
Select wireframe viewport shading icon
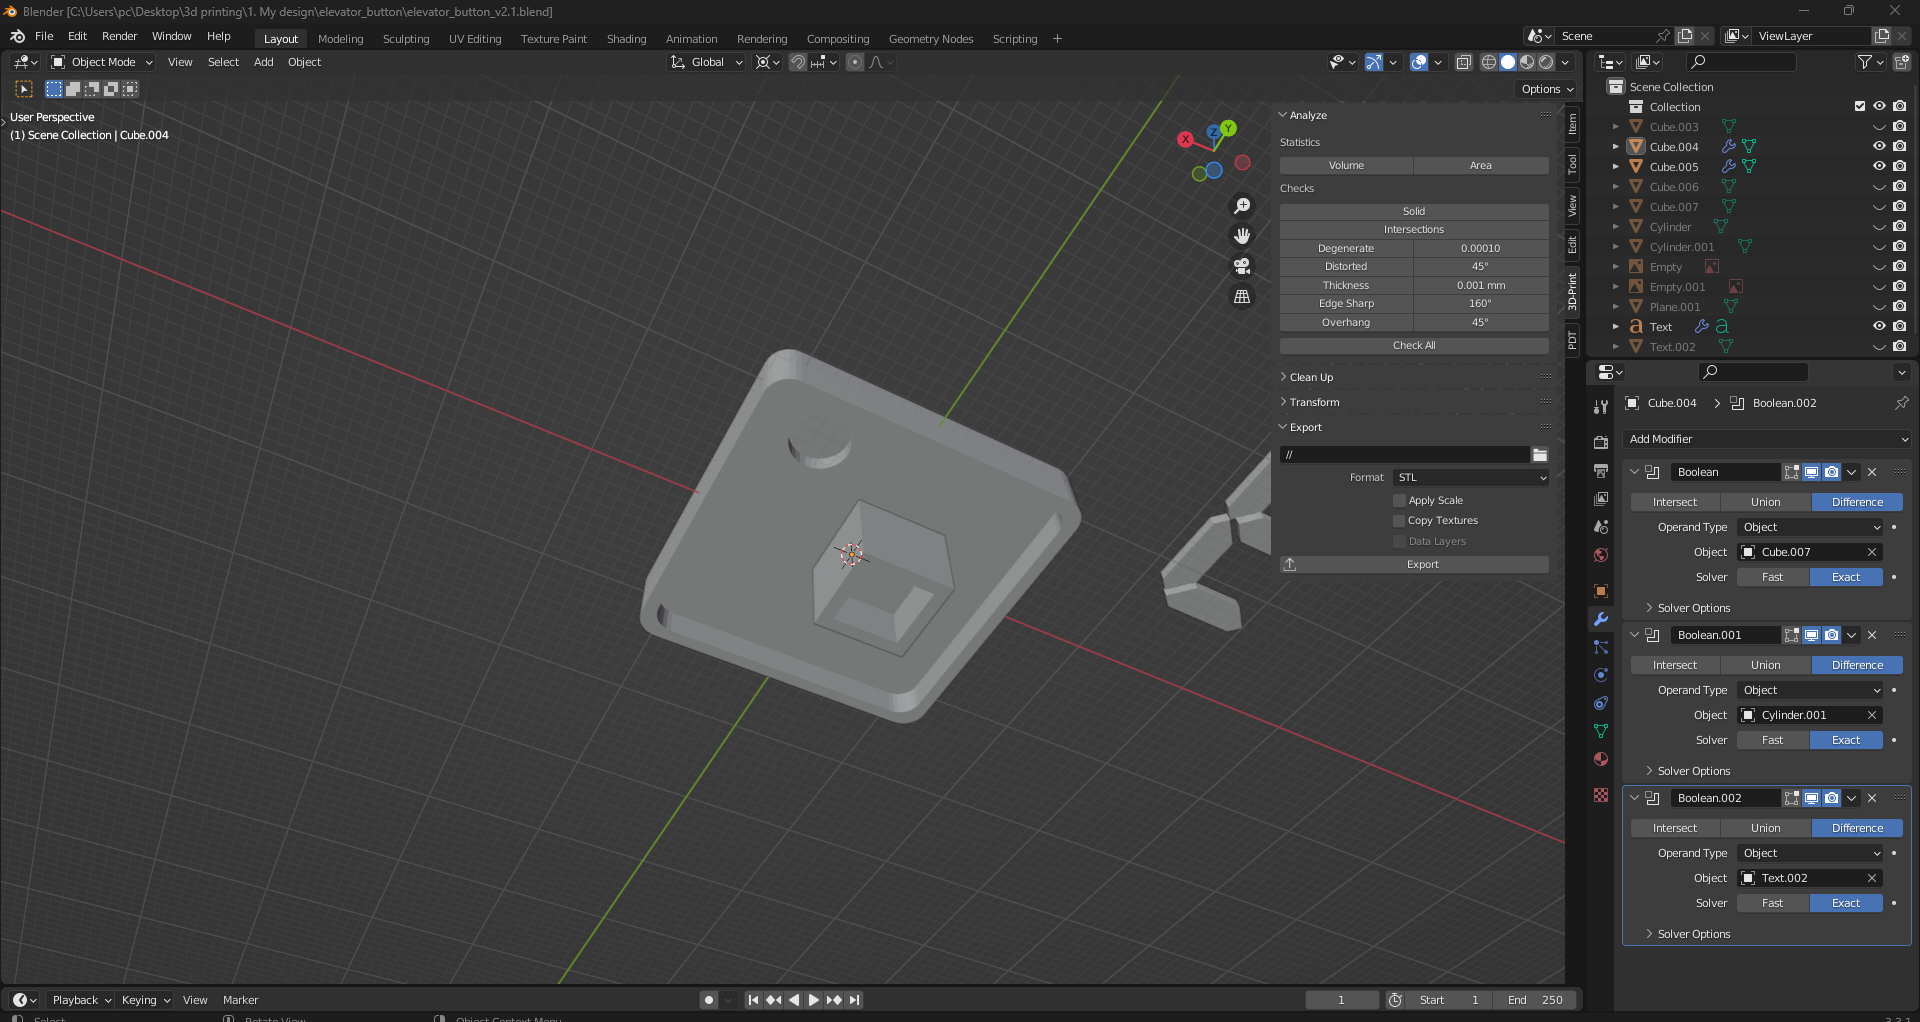[1489, 62]
